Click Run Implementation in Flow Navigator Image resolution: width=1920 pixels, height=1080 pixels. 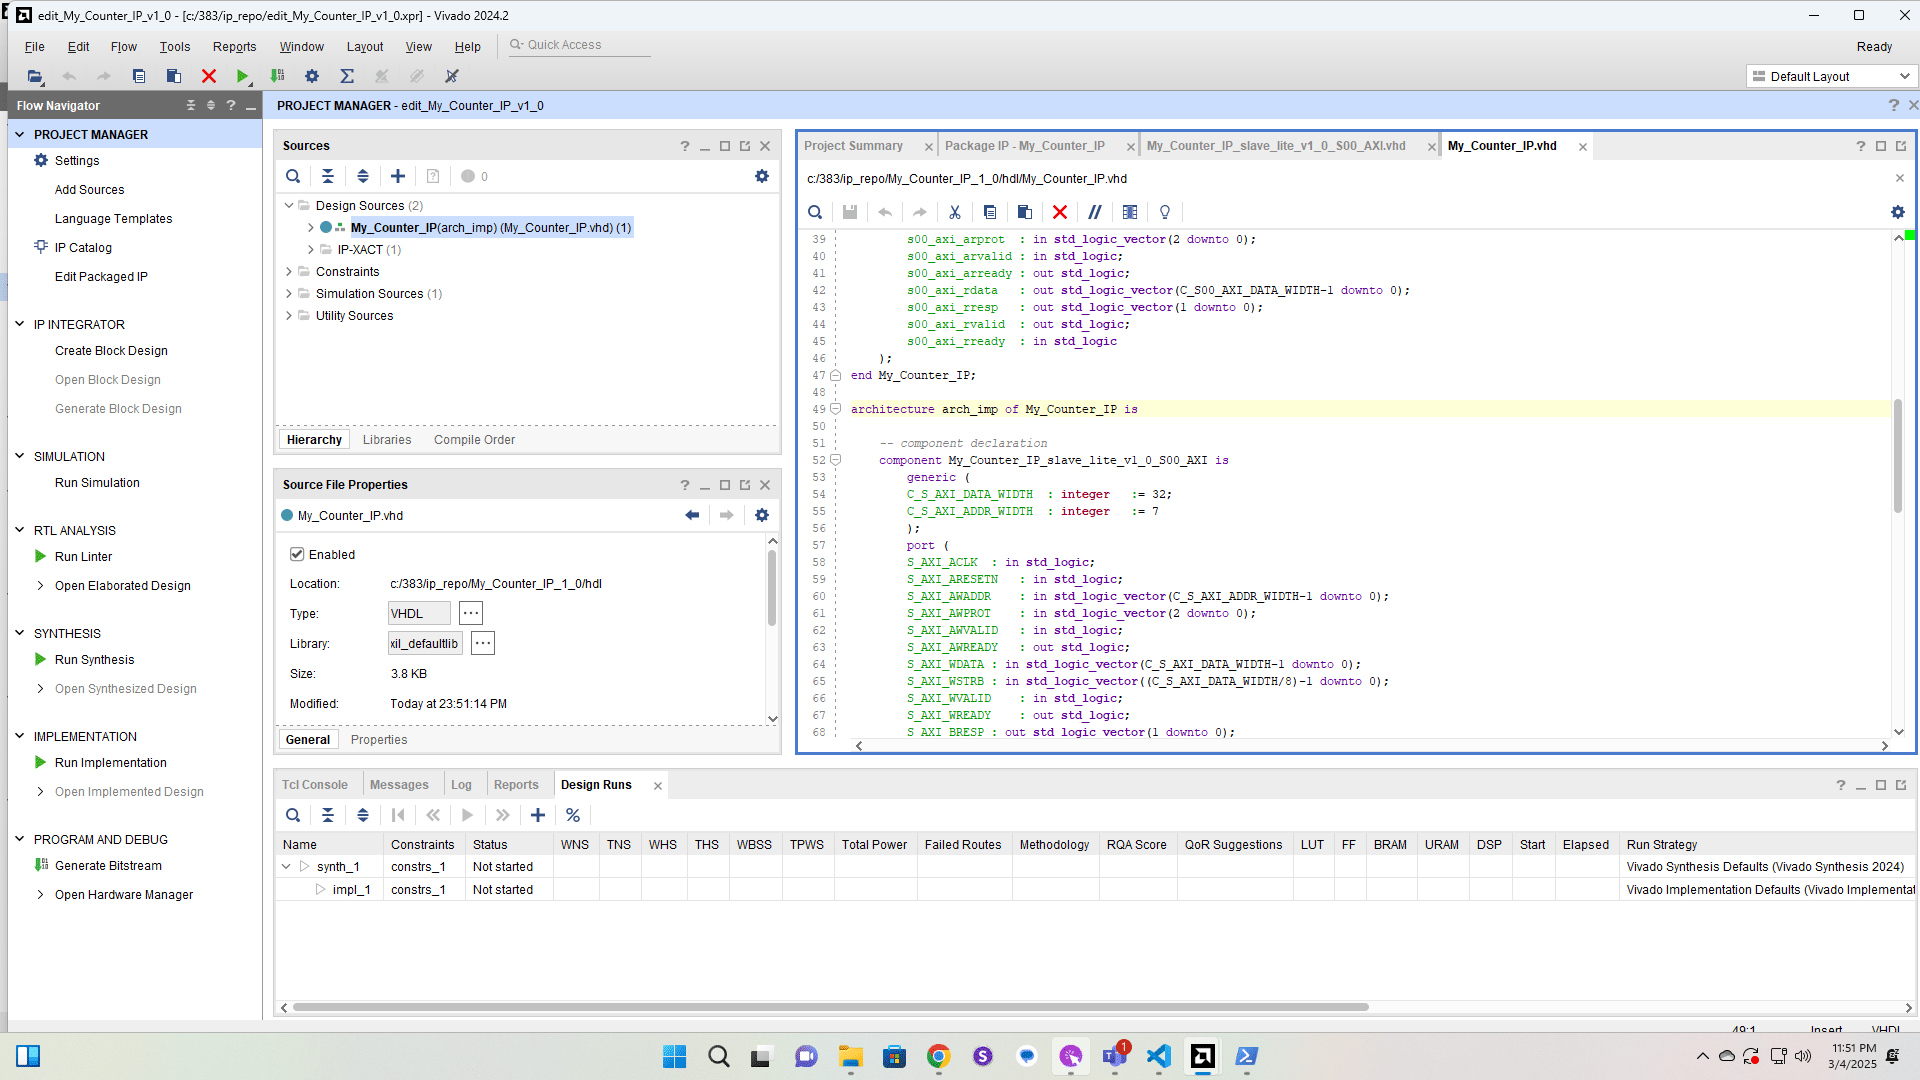click(x=110, y=762)
